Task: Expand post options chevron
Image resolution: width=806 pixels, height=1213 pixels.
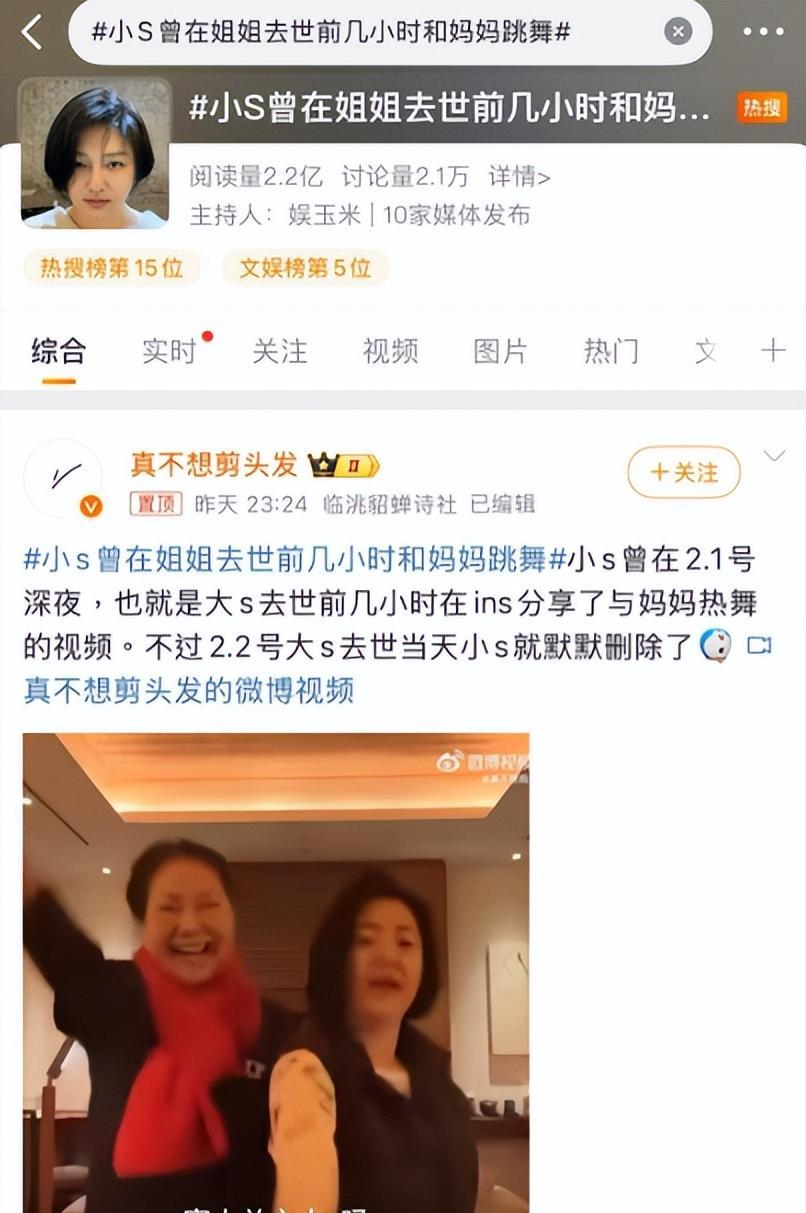Action: (x=774, y=457)
